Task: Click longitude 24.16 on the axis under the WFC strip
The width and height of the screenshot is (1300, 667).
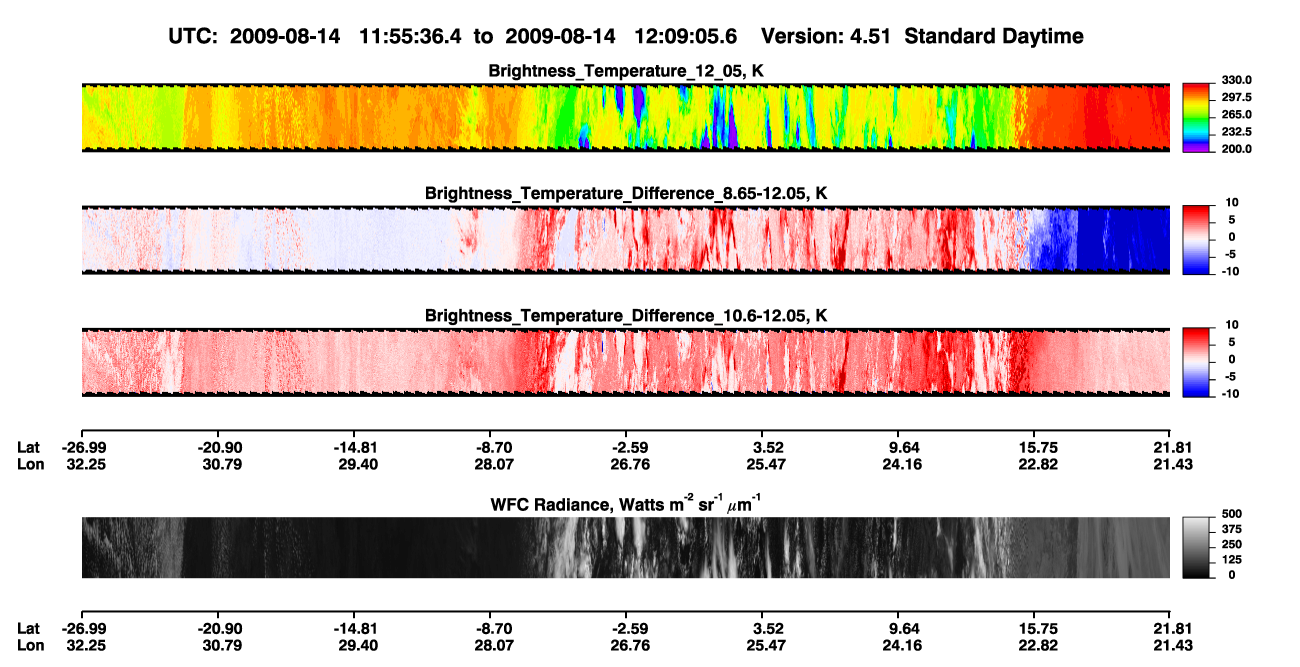Action: [903, 644]
